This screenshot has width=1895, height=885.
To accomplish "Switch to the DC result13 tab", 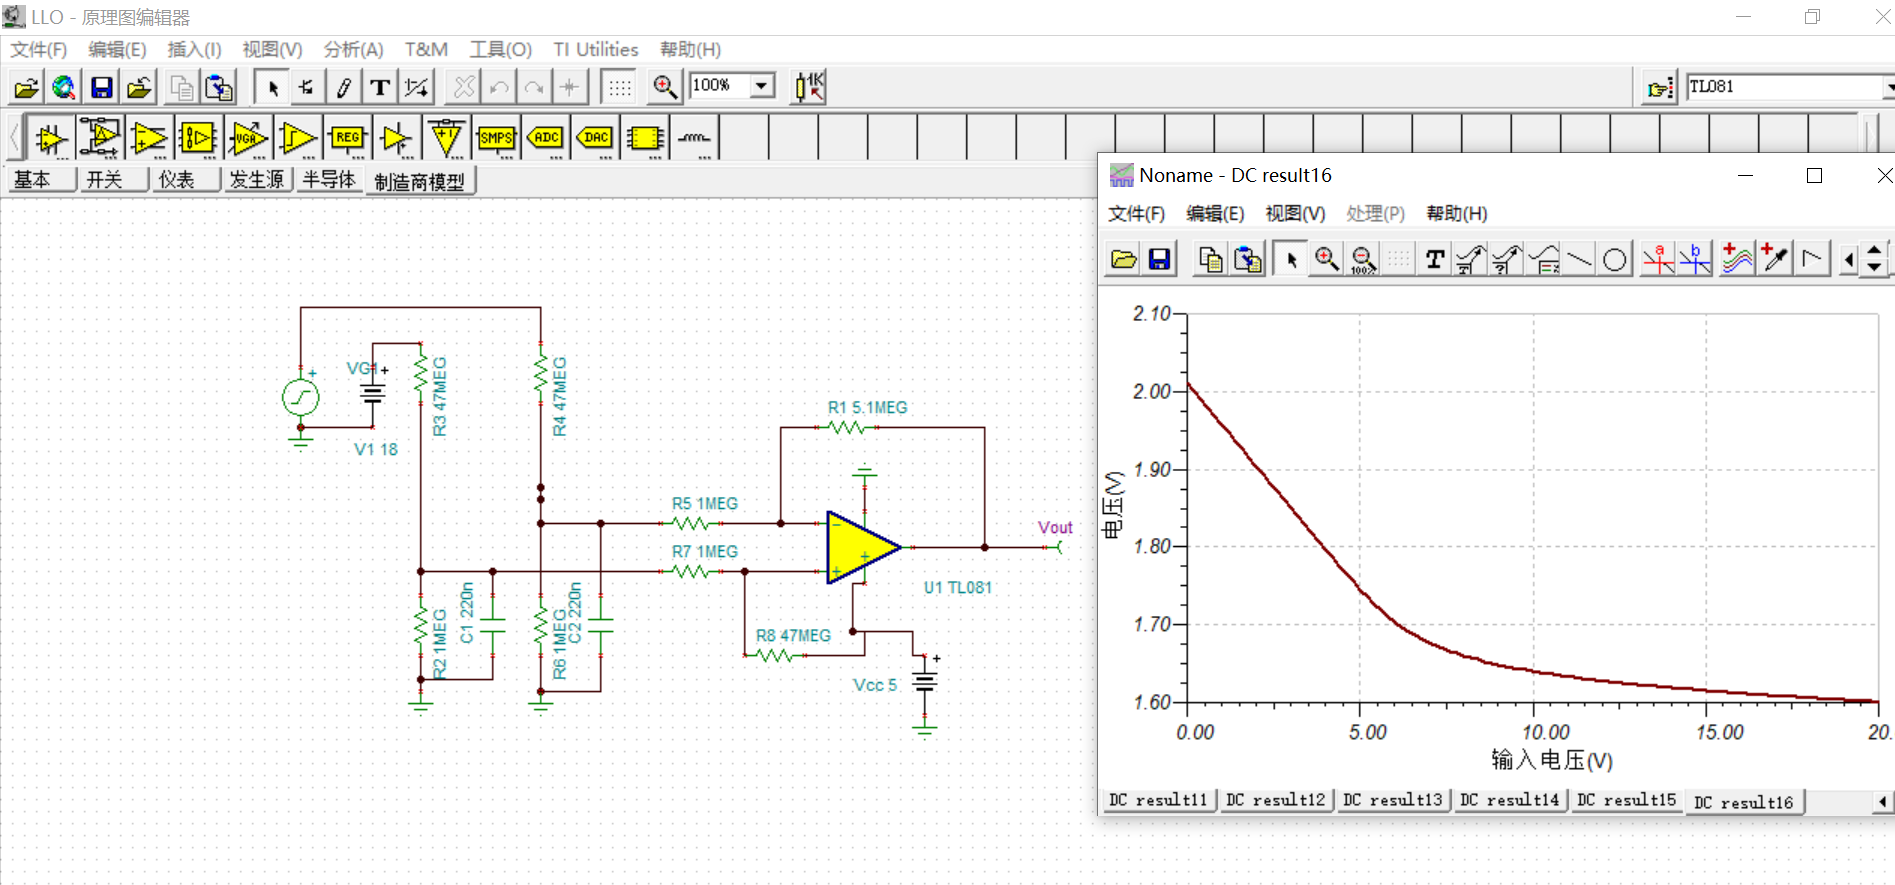I will click(1393, 800).
